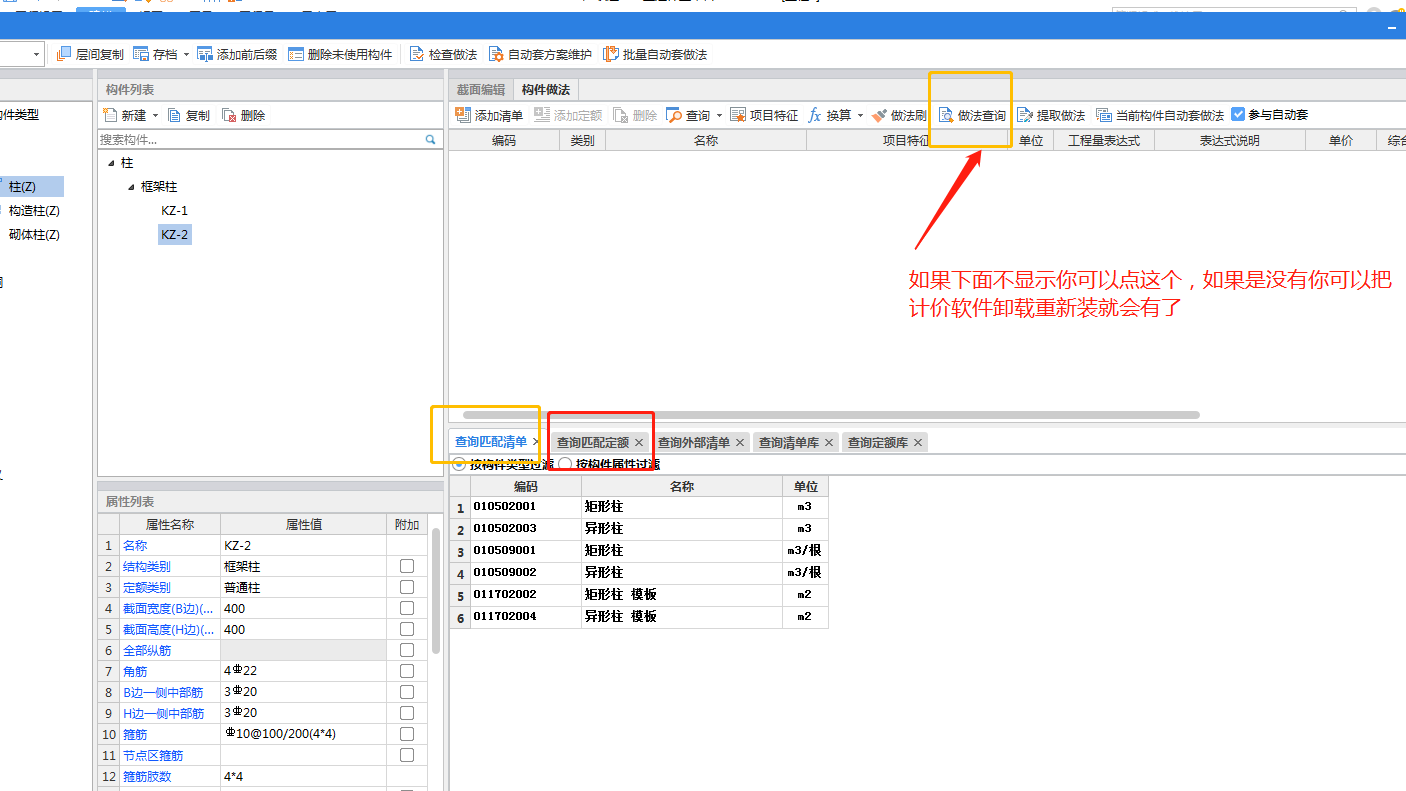Screen dimensions: 1406x791
Task: Select 按构件属性过滤 radio button
Action: click(x=565, y=464)
